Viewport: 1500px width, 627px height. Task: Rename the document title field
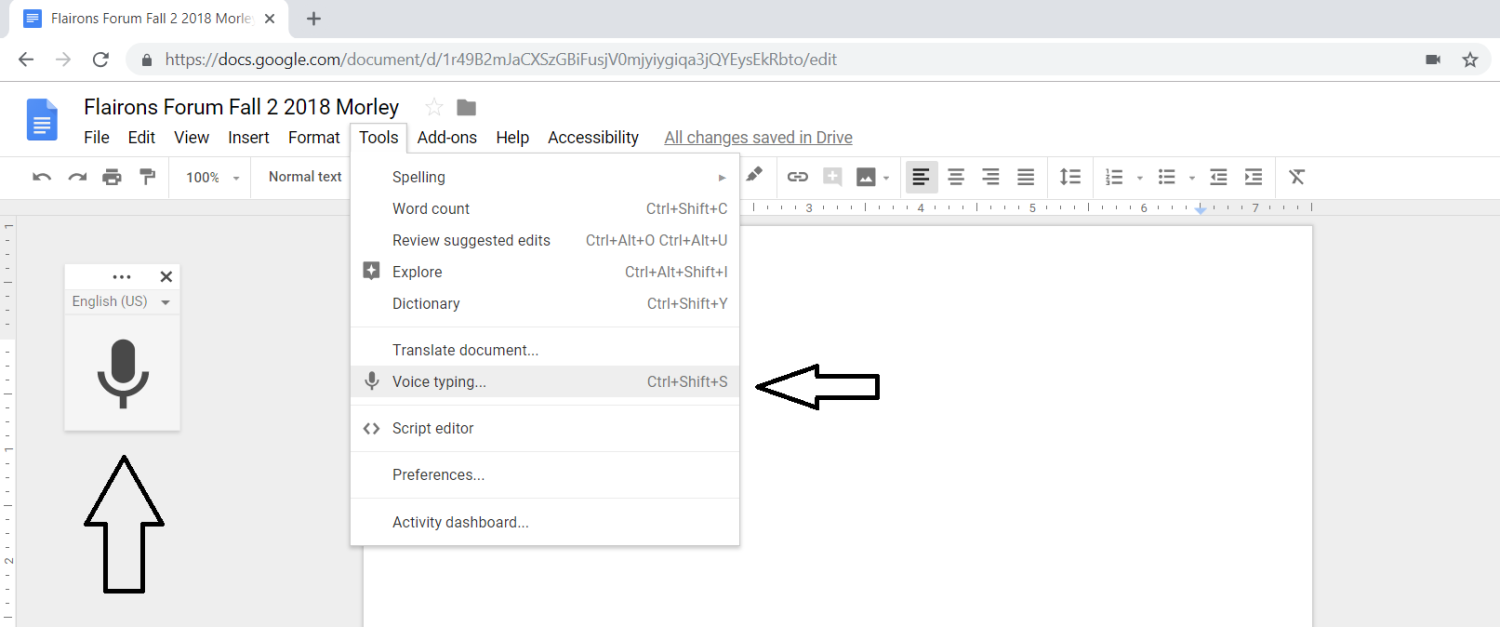point(241,107)
